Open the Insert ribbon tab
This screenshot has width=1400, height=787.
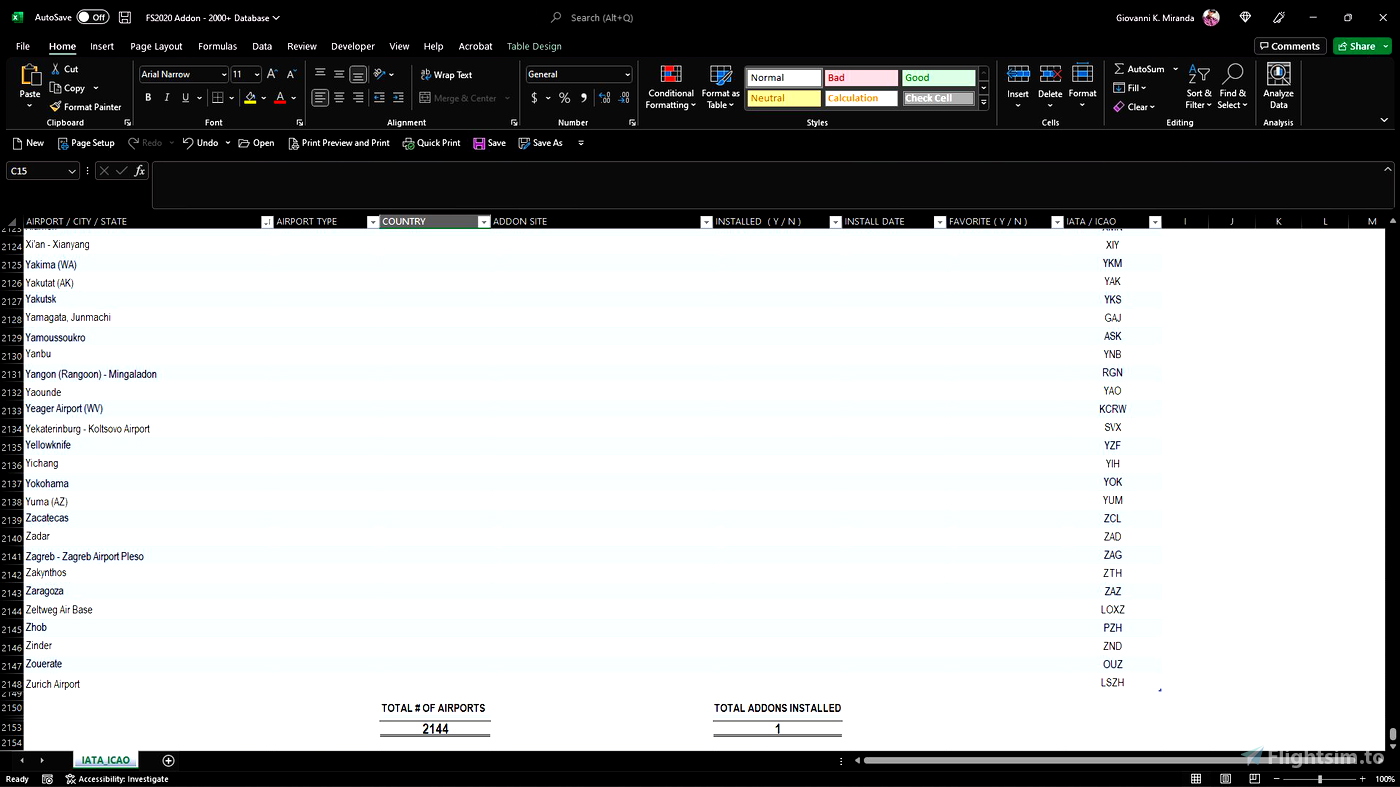click(x=102, y=46)
